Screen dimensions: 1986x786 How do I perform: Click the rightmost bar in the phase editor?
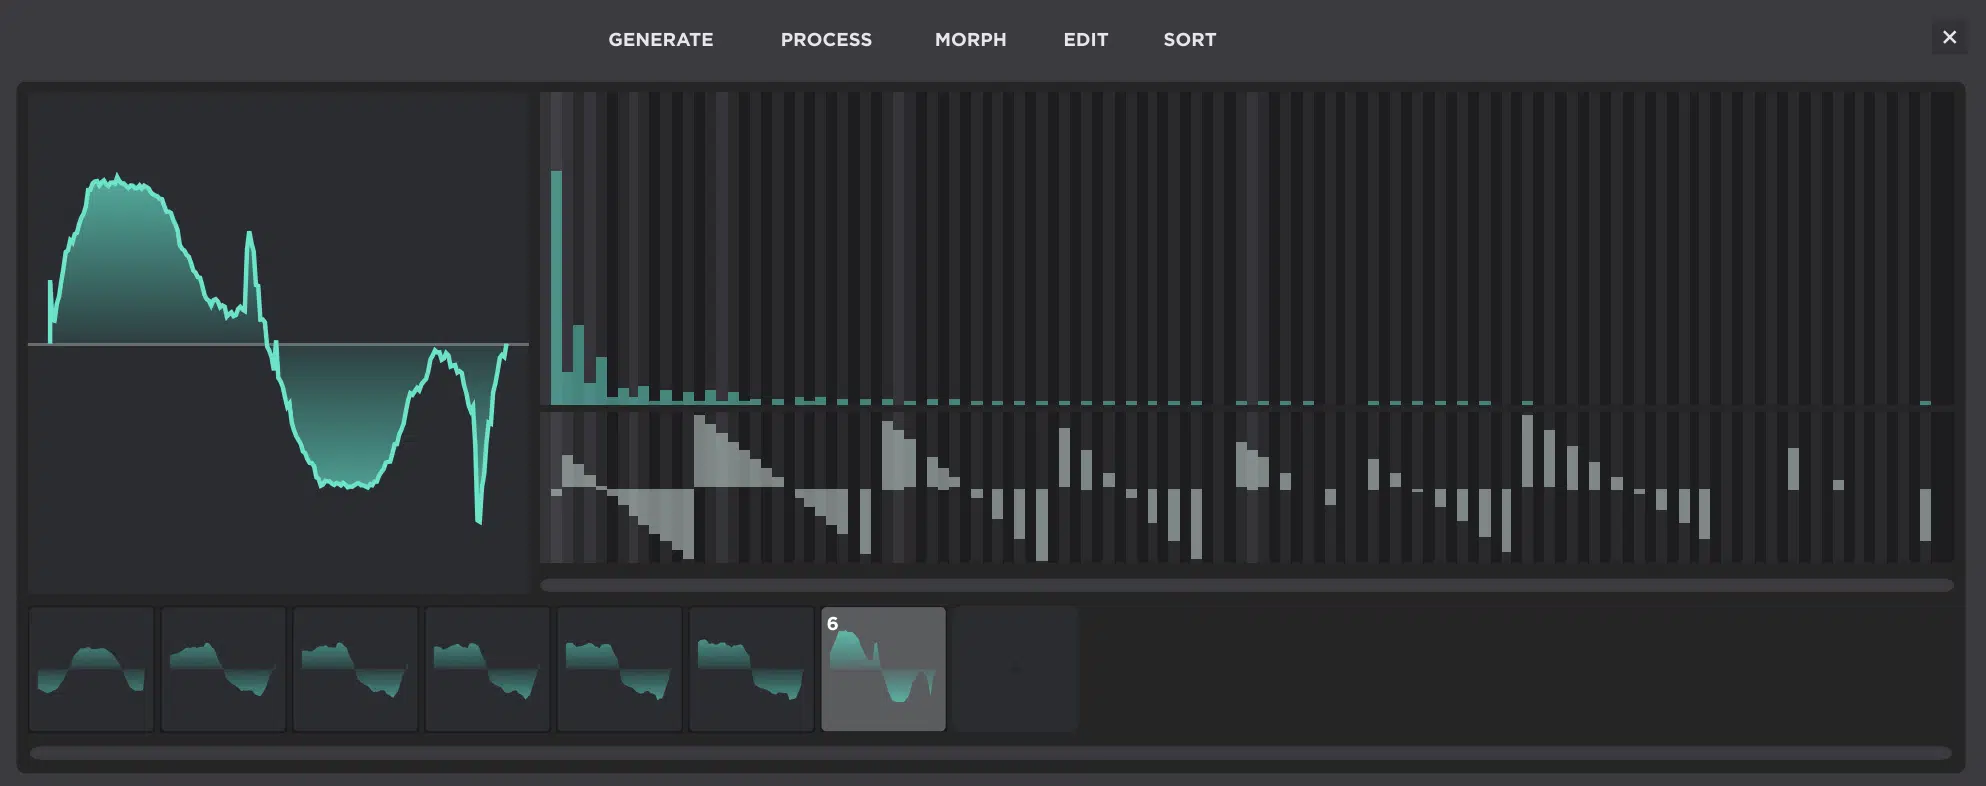(x=1925, y=514)
